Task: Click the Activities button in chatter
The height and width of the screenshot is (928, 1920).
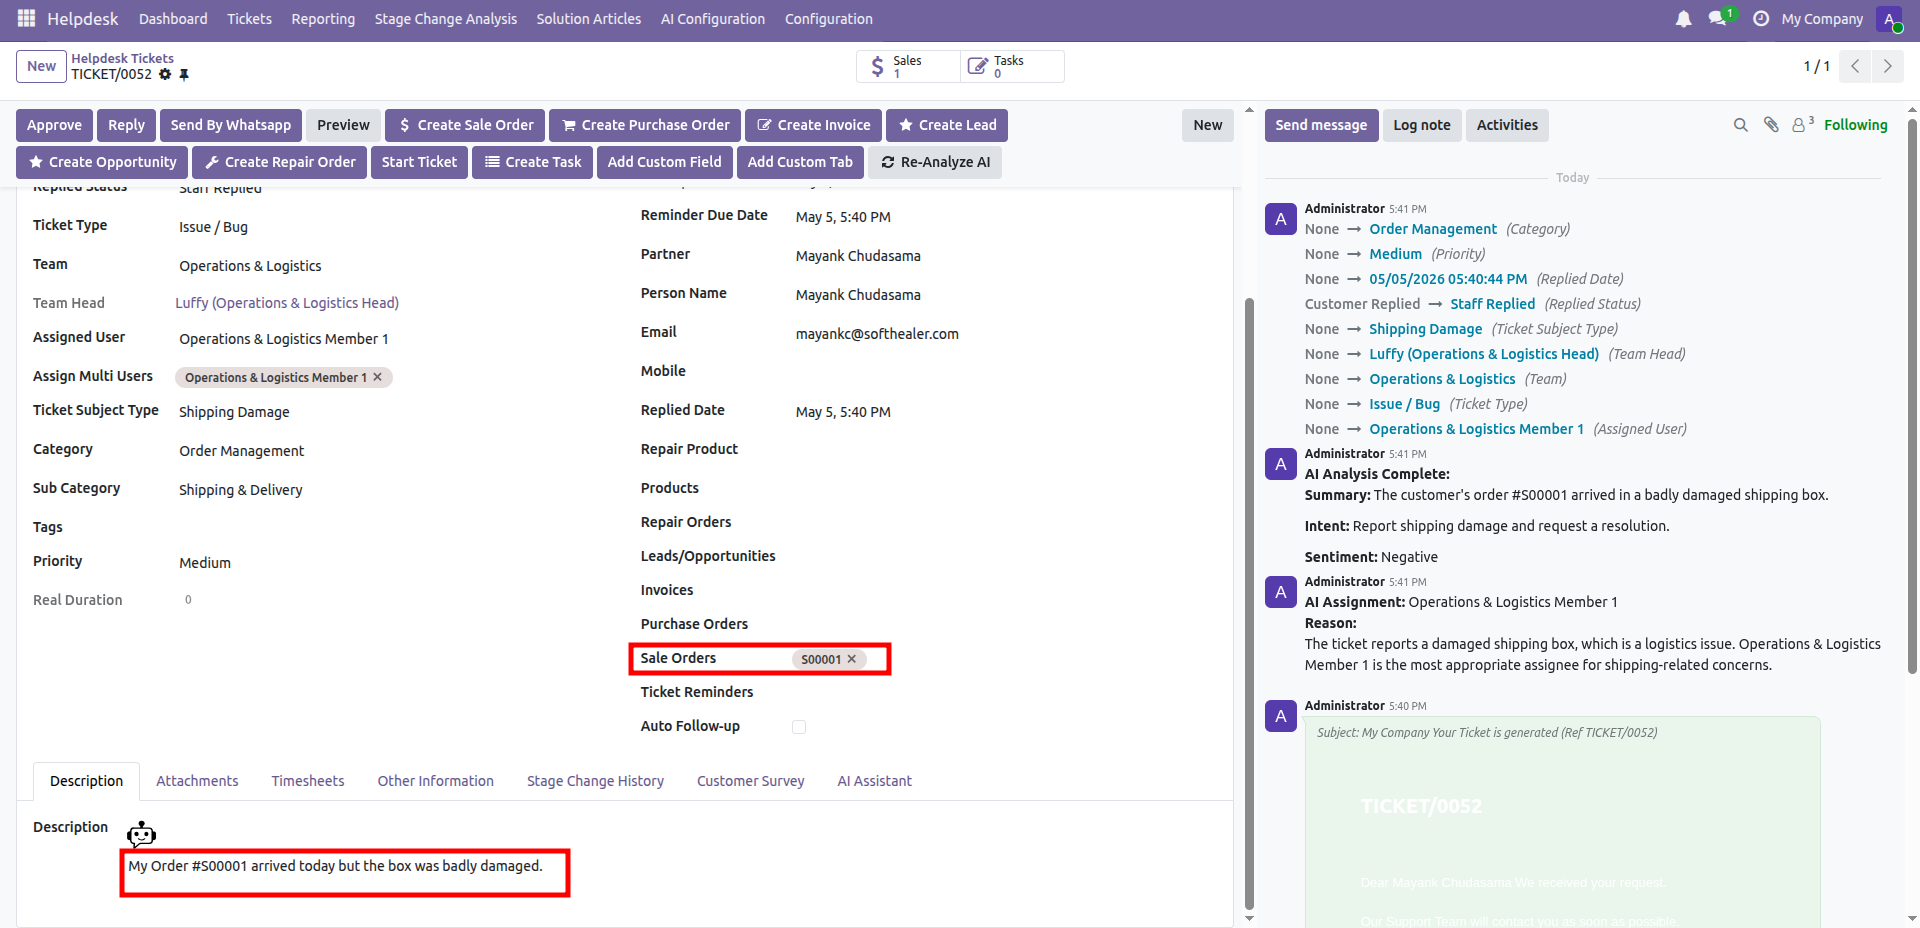Action: (1507, 125)
